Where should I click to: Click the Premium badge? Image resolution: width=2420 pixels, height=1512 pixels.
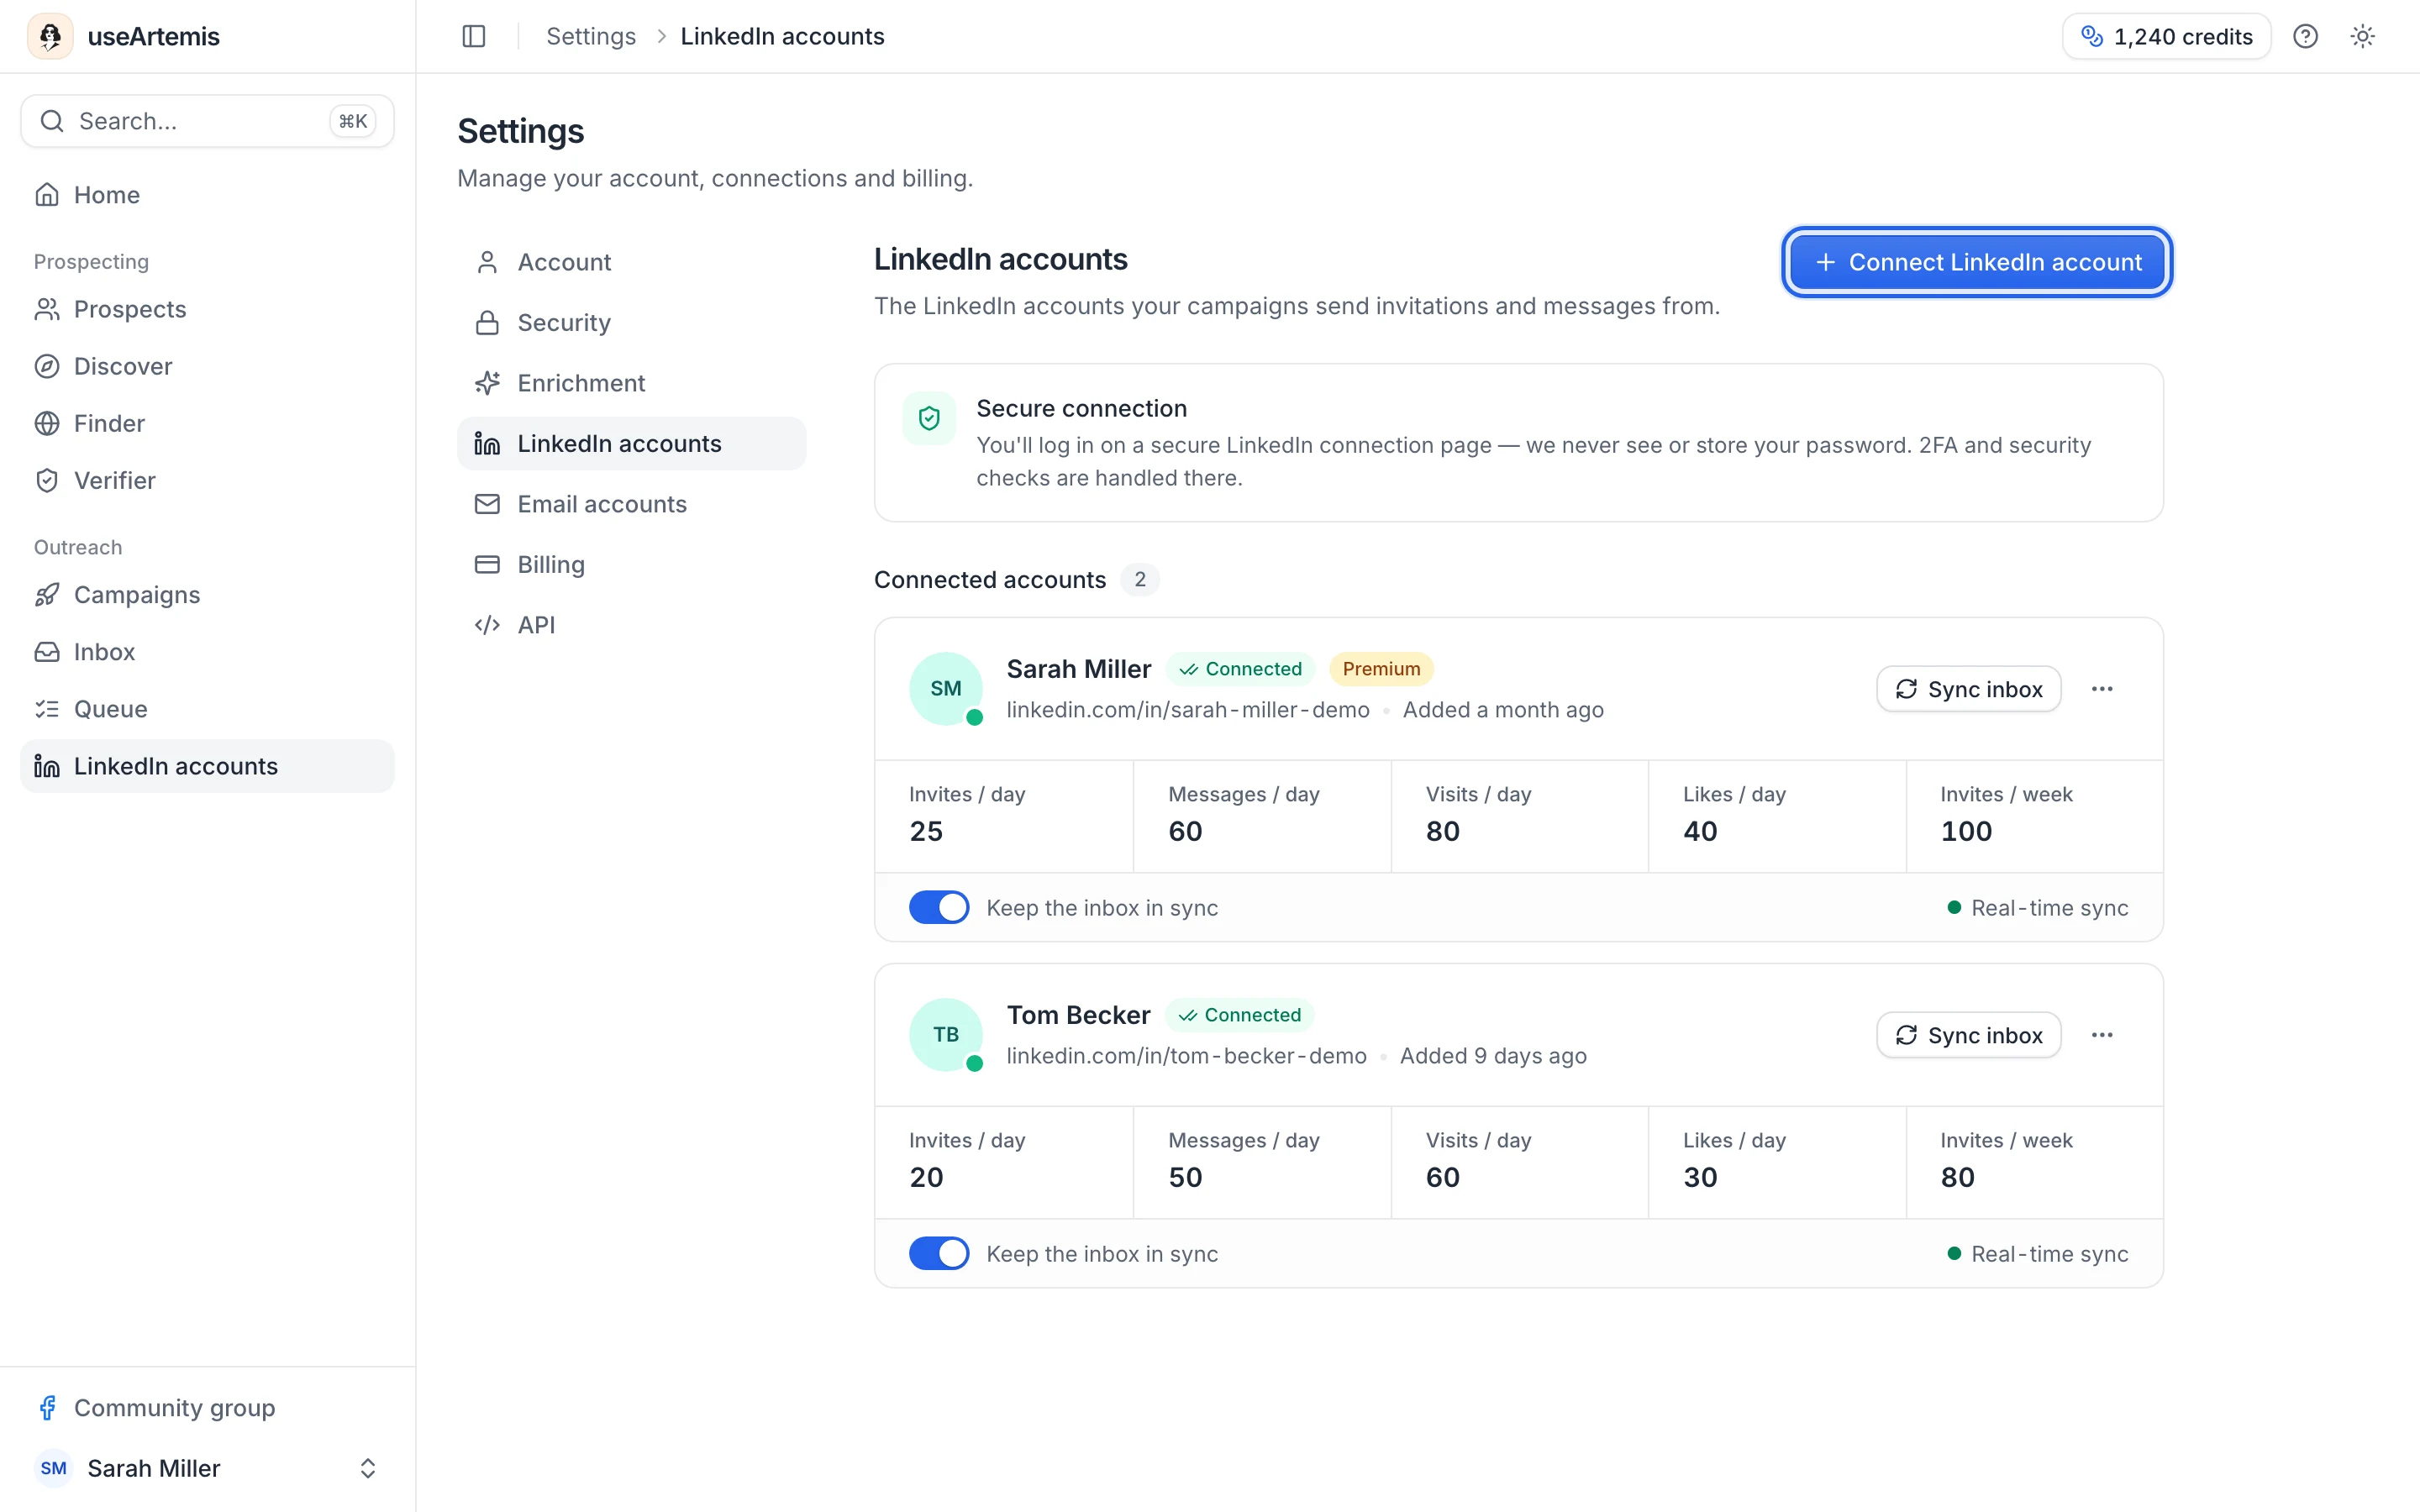click(x=1381, y=668)
